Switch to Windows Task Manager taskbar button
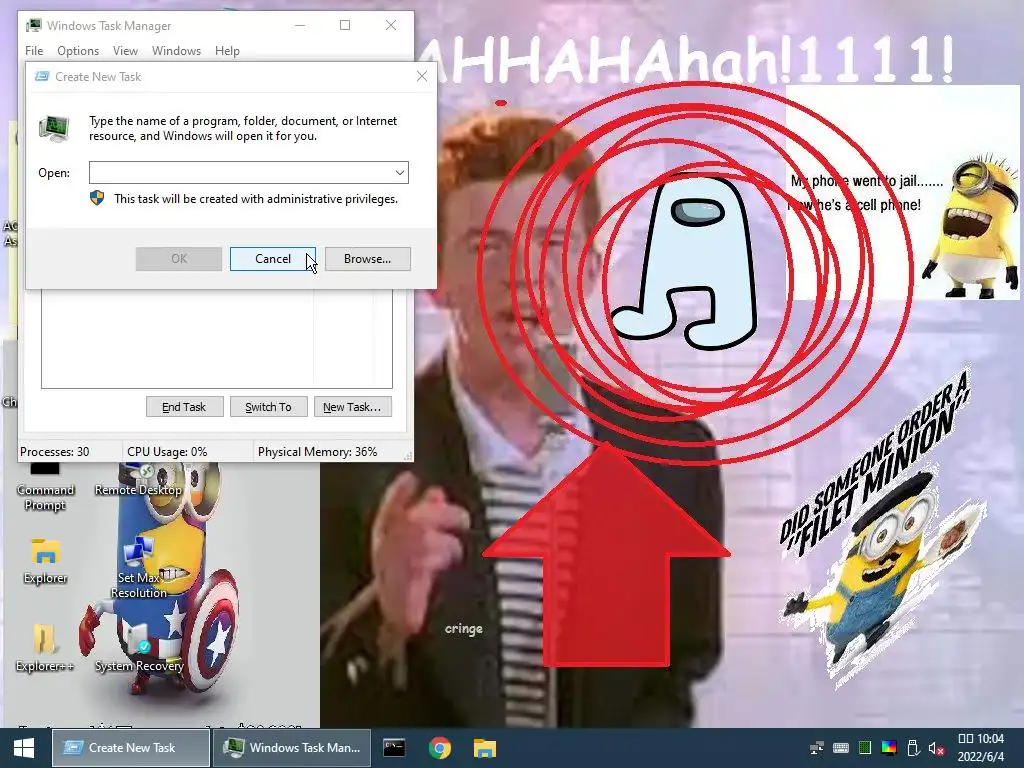Image resolution: width=1024 pixels, height=768 pixels. tap(291, 748)
